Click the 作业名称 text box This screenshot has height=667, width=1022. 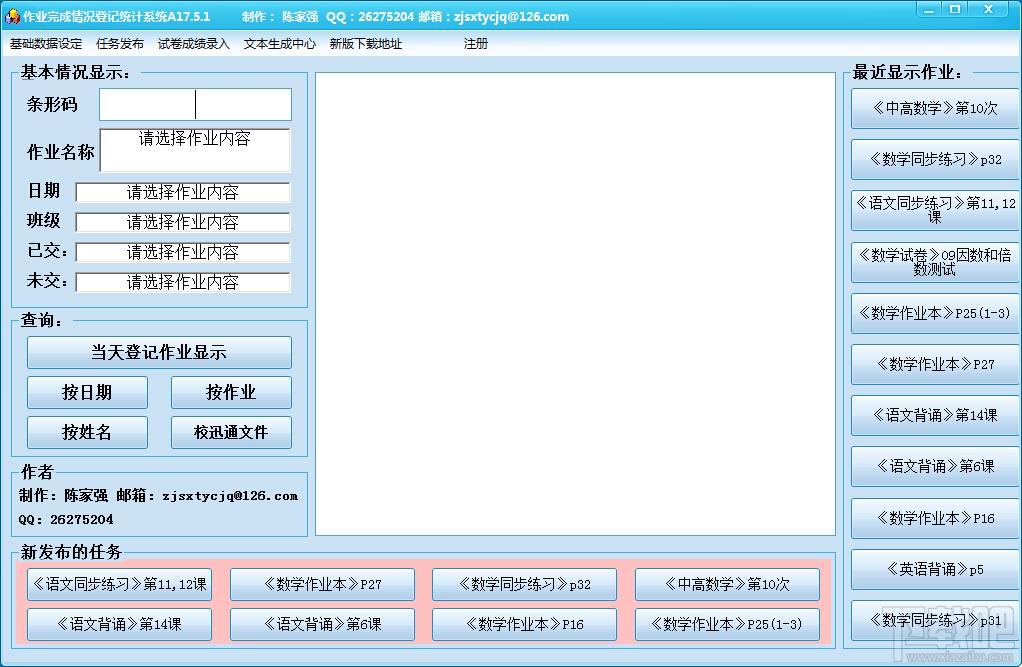click(x=195, y=150)
